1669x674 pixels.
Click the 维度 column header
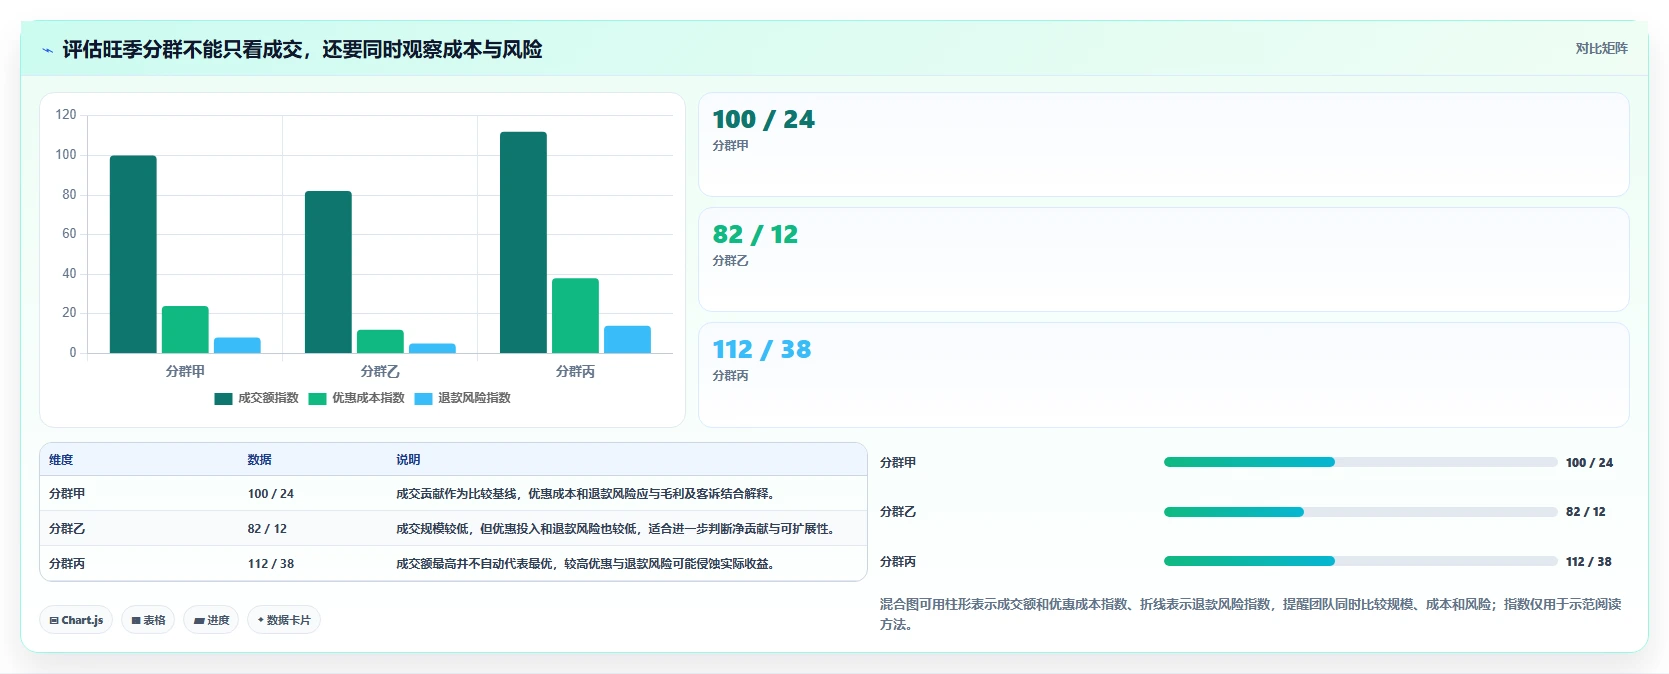[61, 460]
